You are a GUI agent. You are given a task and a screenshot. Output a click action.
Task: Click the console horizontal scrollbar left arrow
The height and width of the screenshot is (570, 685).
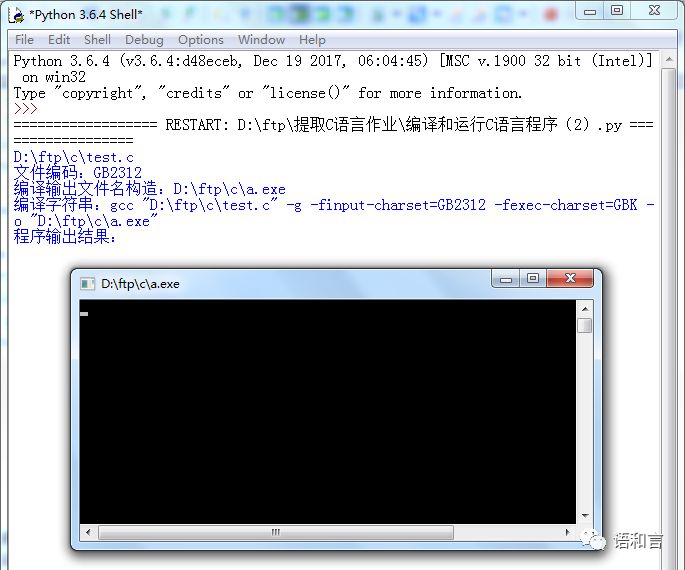coord(89,532)
